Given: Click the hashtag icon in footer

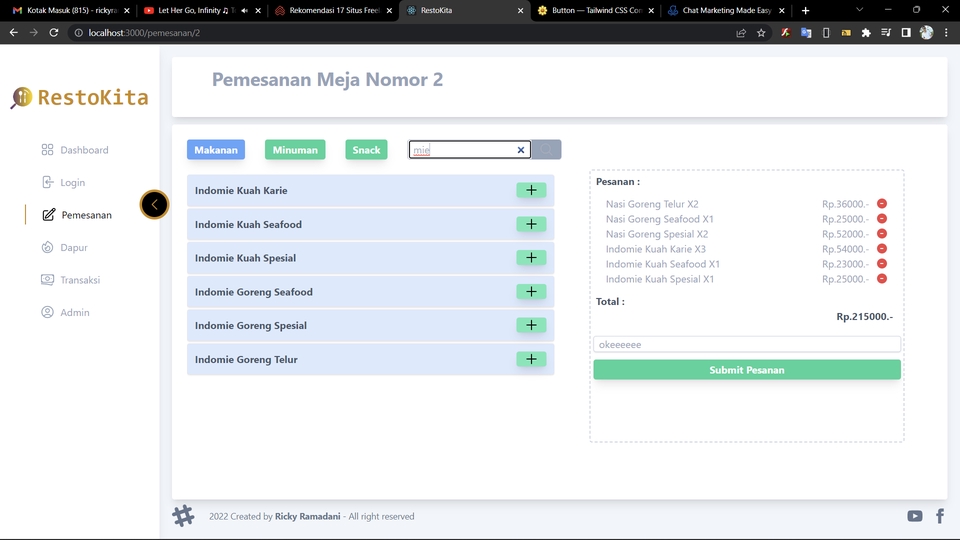Looking at the screenshot, I should click(x=183, y=516).
